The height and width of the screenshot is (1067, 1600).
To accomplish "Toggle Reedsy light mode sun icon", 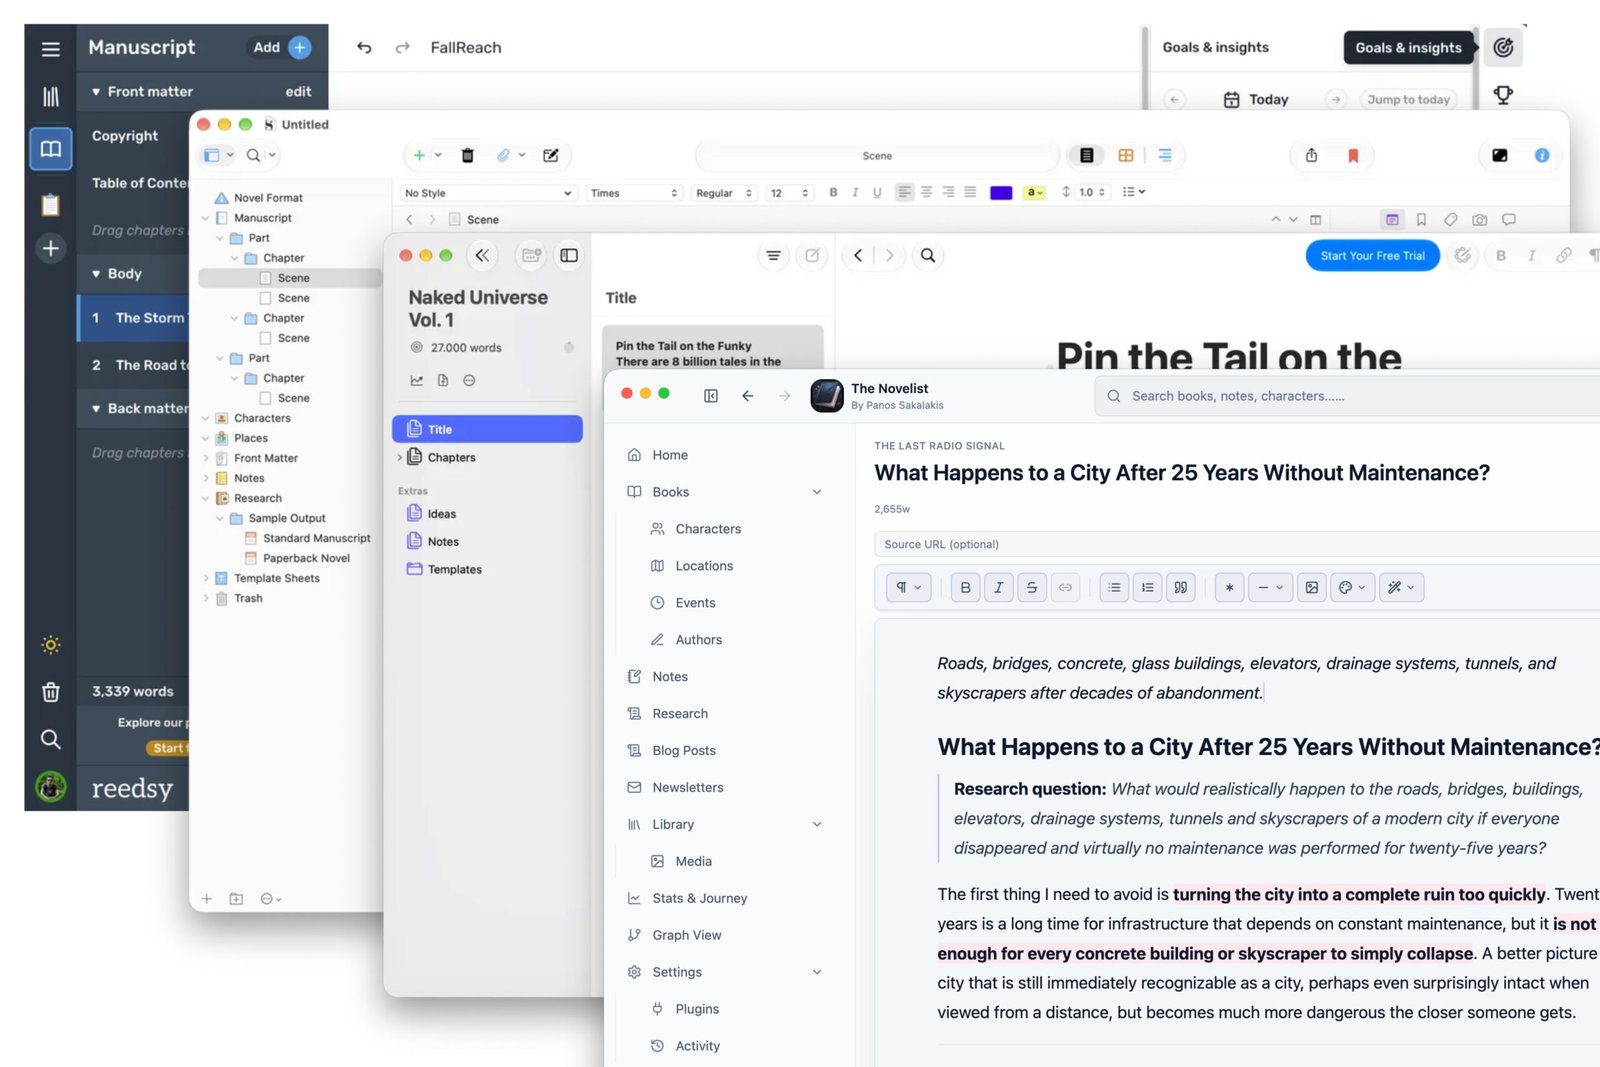I will 51,645.
